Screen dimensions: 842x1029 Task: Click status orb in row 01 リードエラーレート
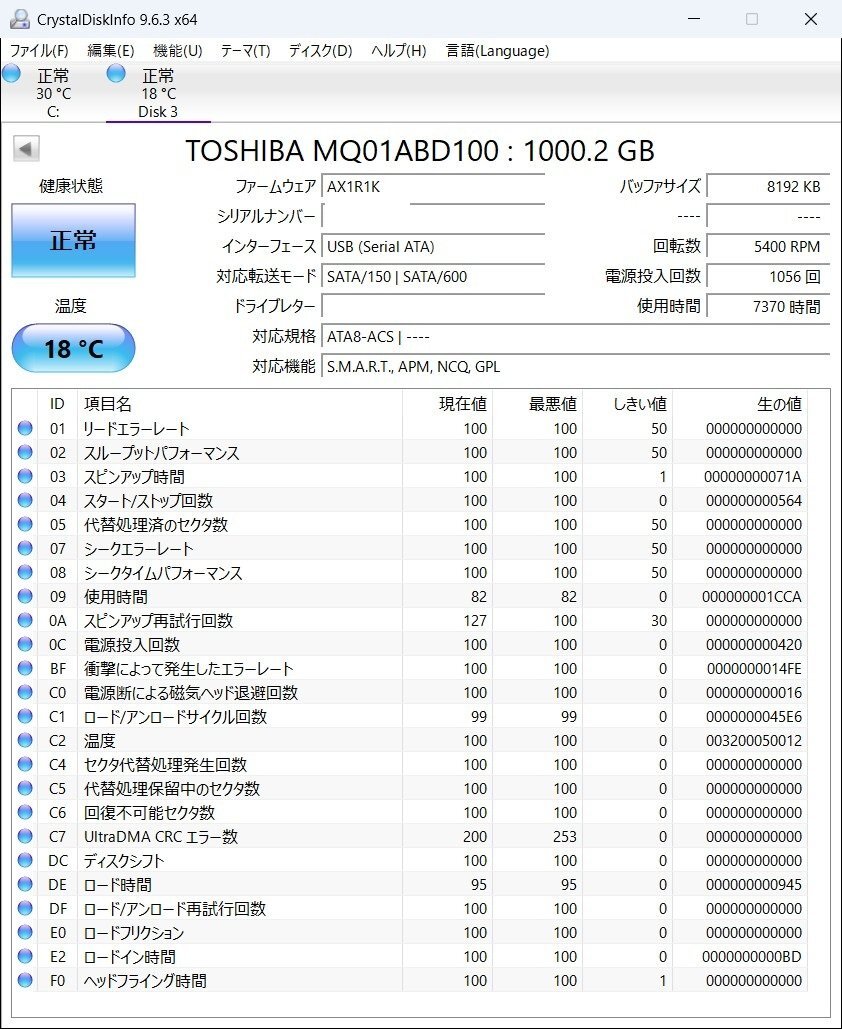pyautogui.click(x=25, y=429)
